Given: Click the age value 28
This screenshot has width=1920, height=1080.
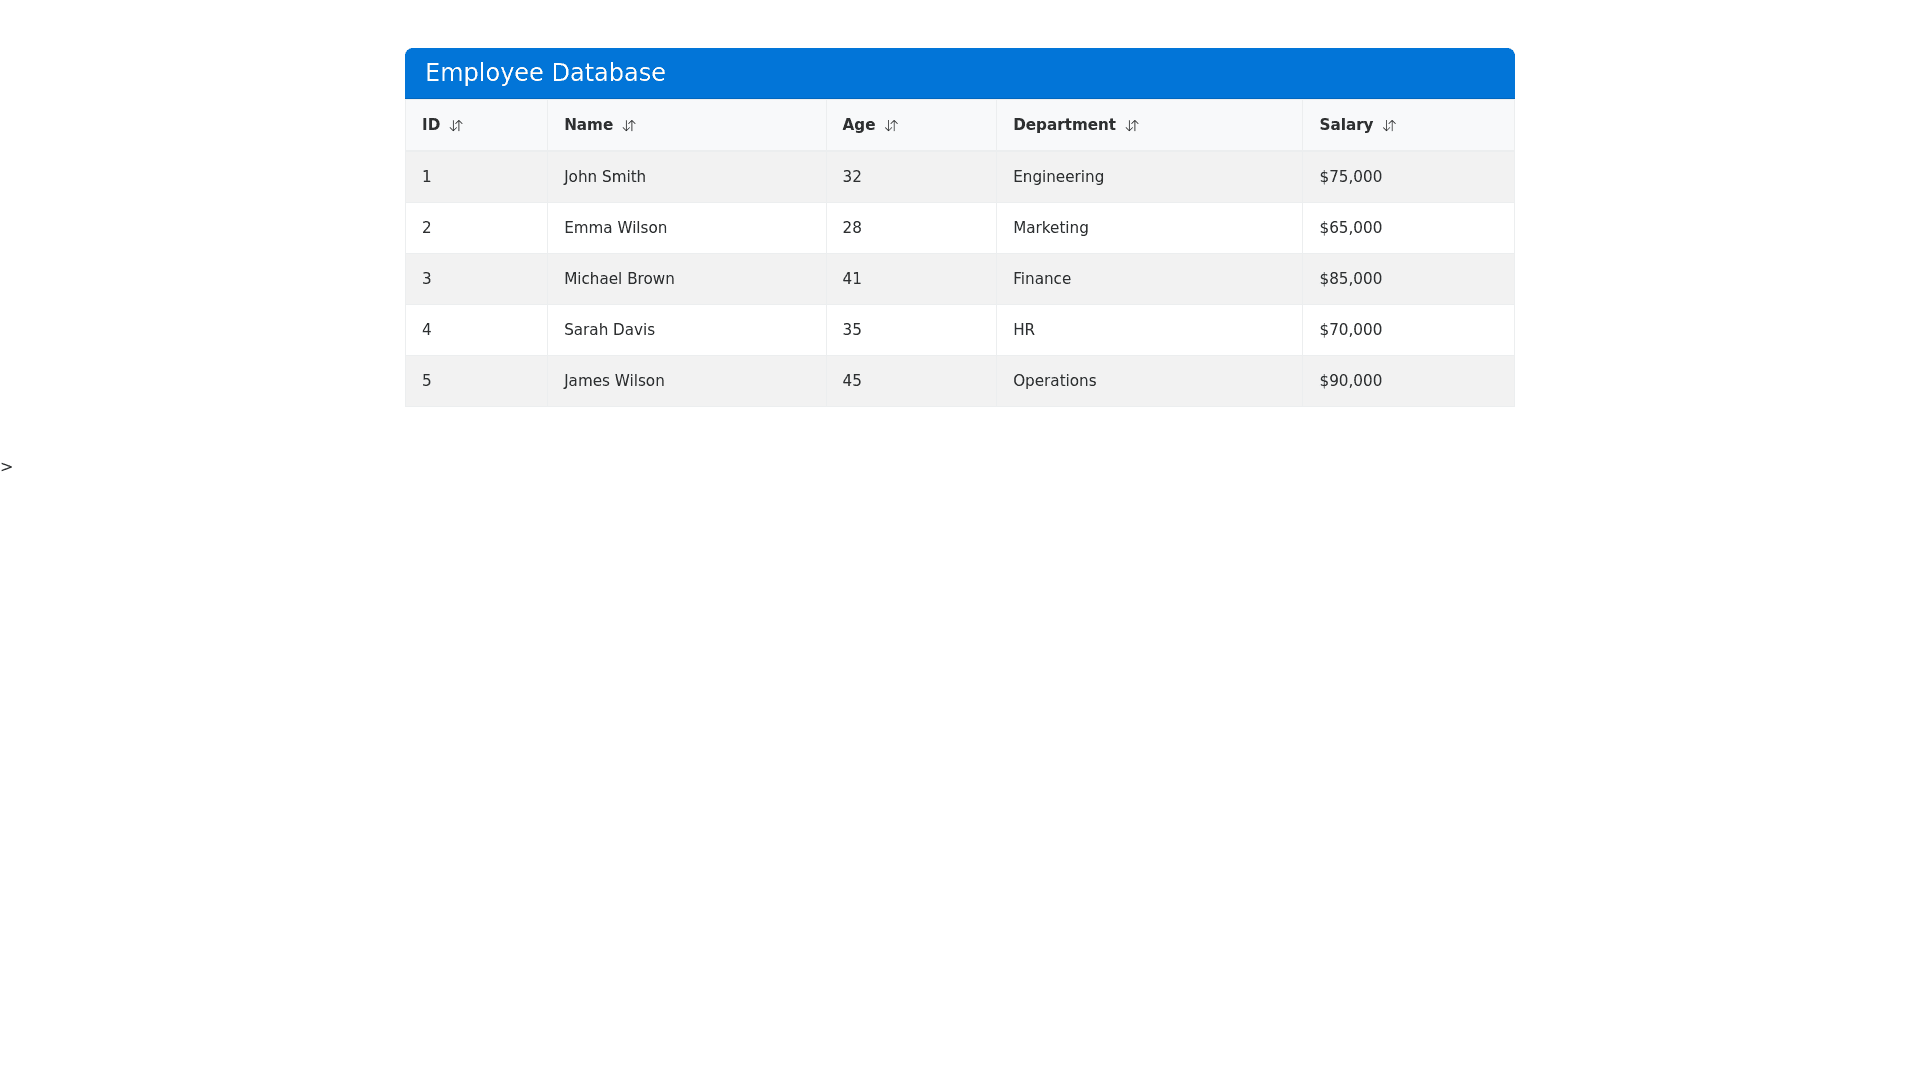Looking at the screenshot, I should 852,228.
